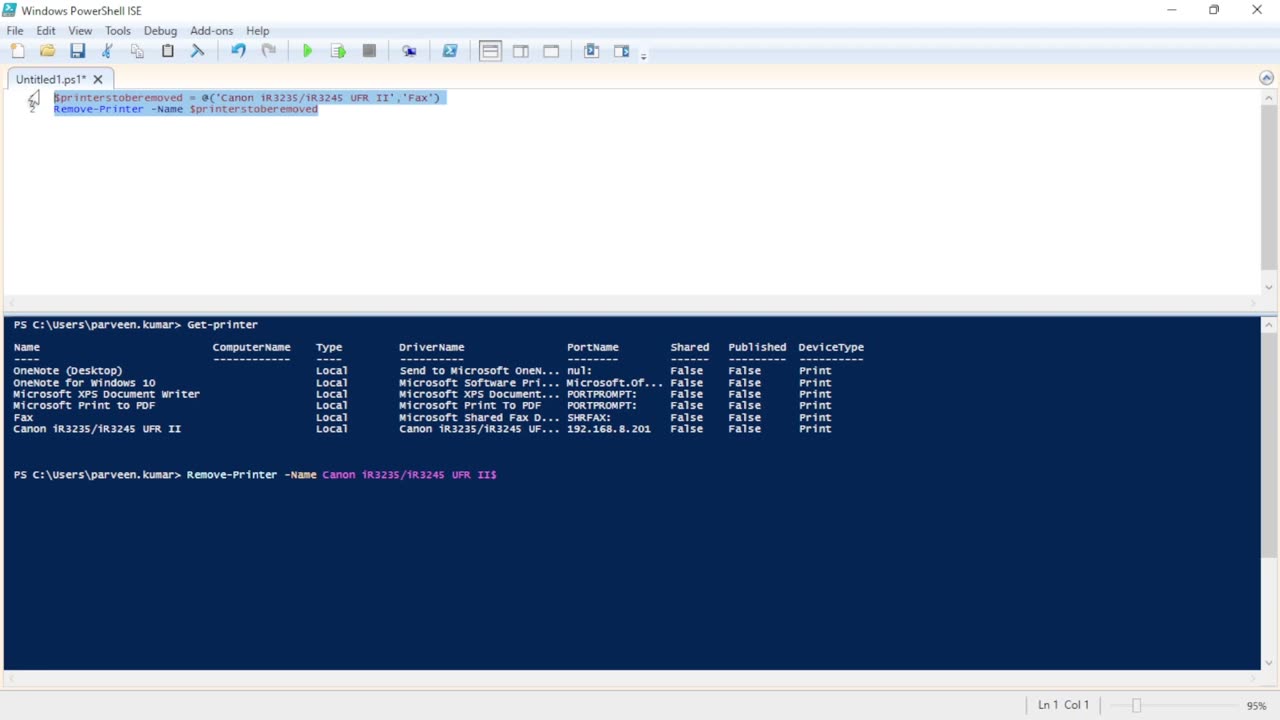Click the 95% zoom value

tap(1256, 706)
